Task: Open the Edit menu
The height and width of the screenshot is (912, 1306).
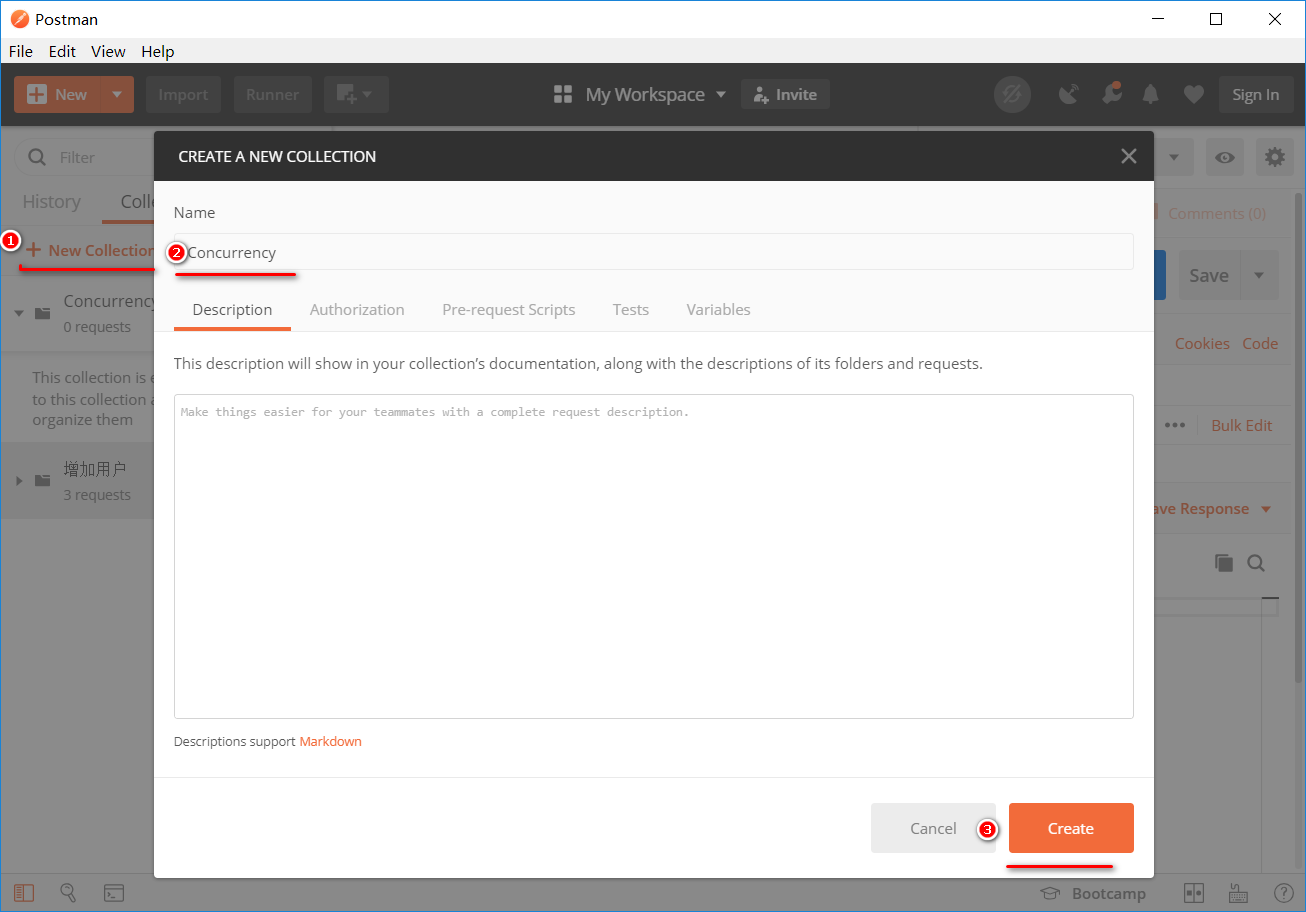Action: (x=62, y=51)
